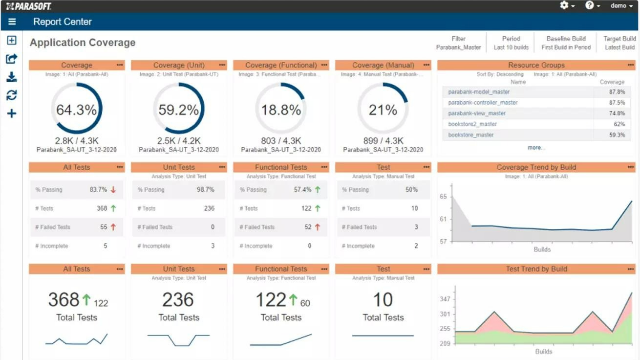
Task: Open options on All Tests total widget
Action: coord(120,269)
